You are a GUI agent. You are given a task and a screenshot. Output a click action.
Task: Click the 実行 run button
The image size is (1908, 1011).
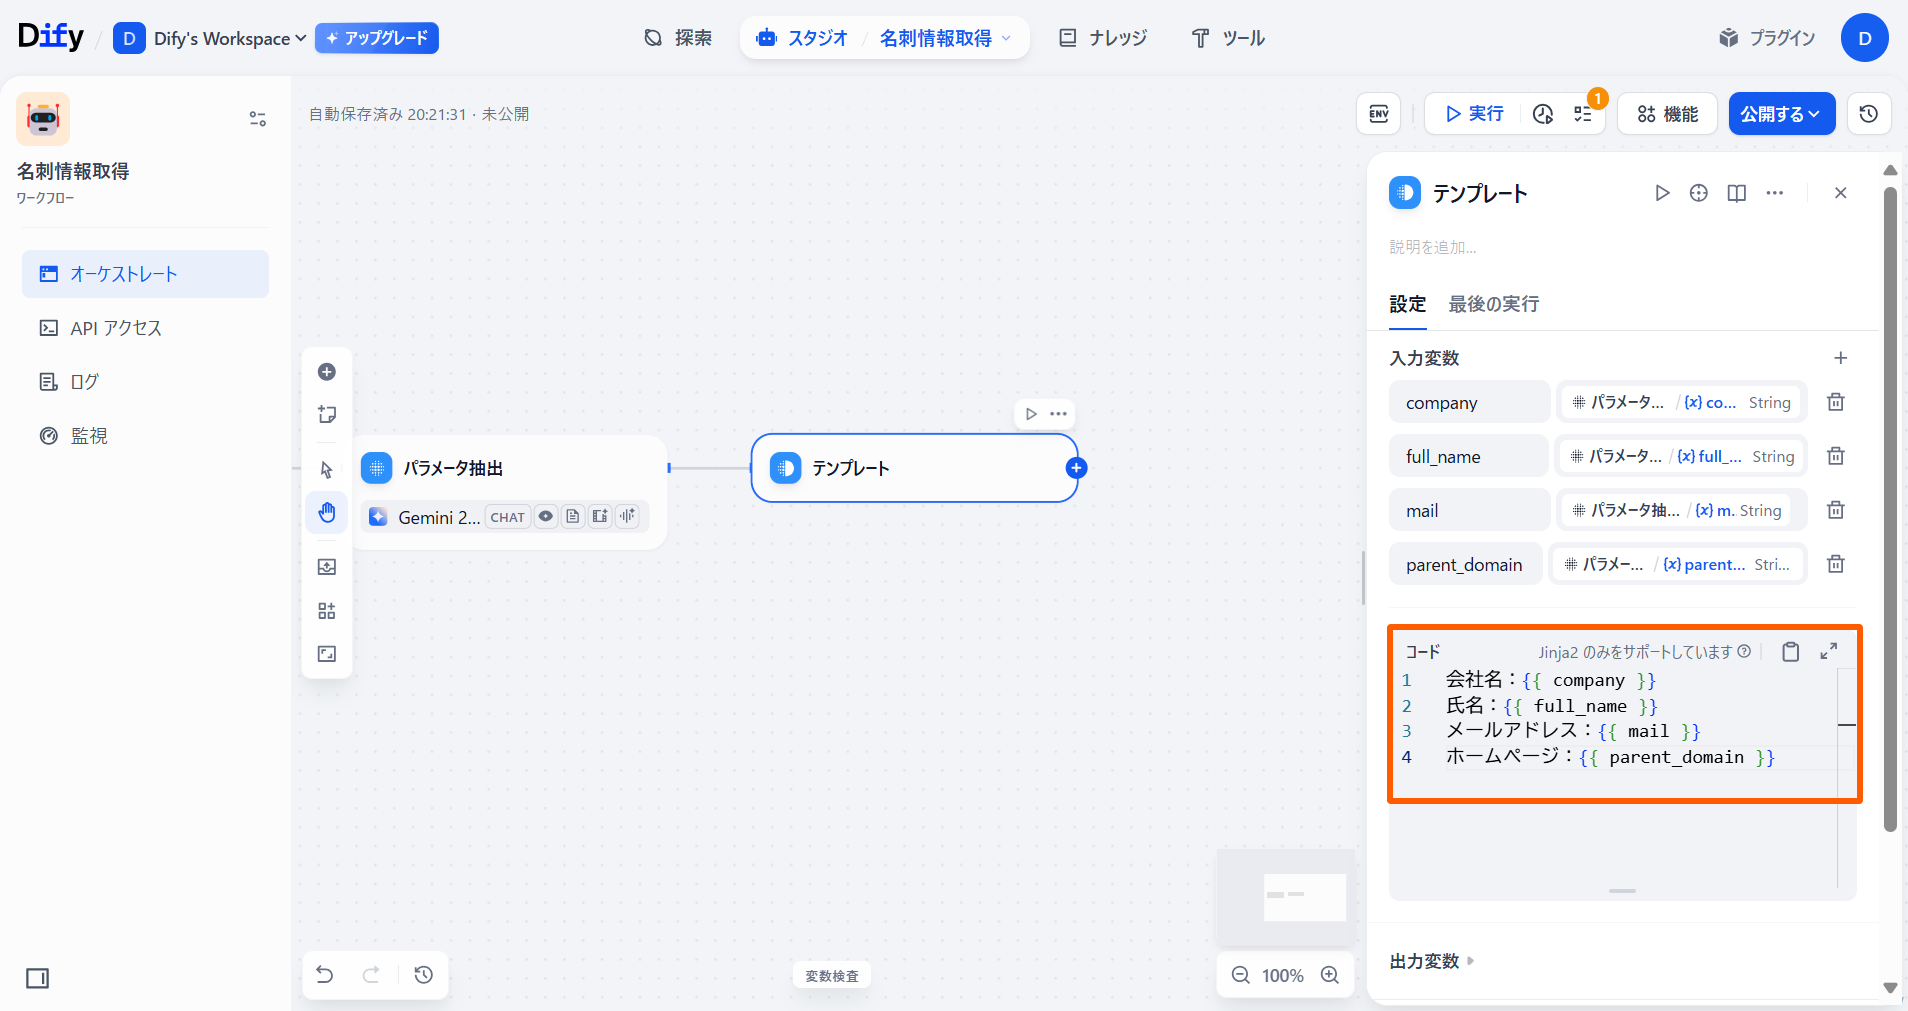1474,114
